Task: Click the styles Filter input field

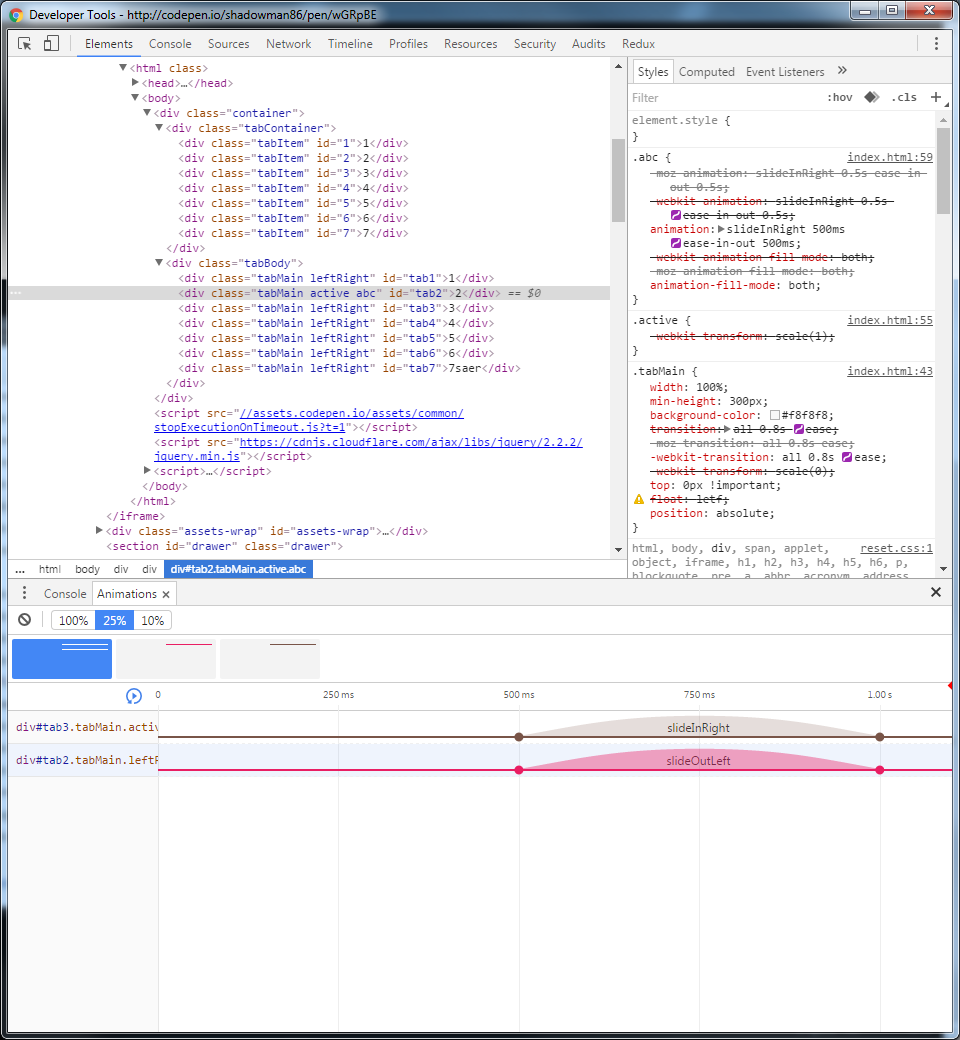Action: click(x=723, y=98)
